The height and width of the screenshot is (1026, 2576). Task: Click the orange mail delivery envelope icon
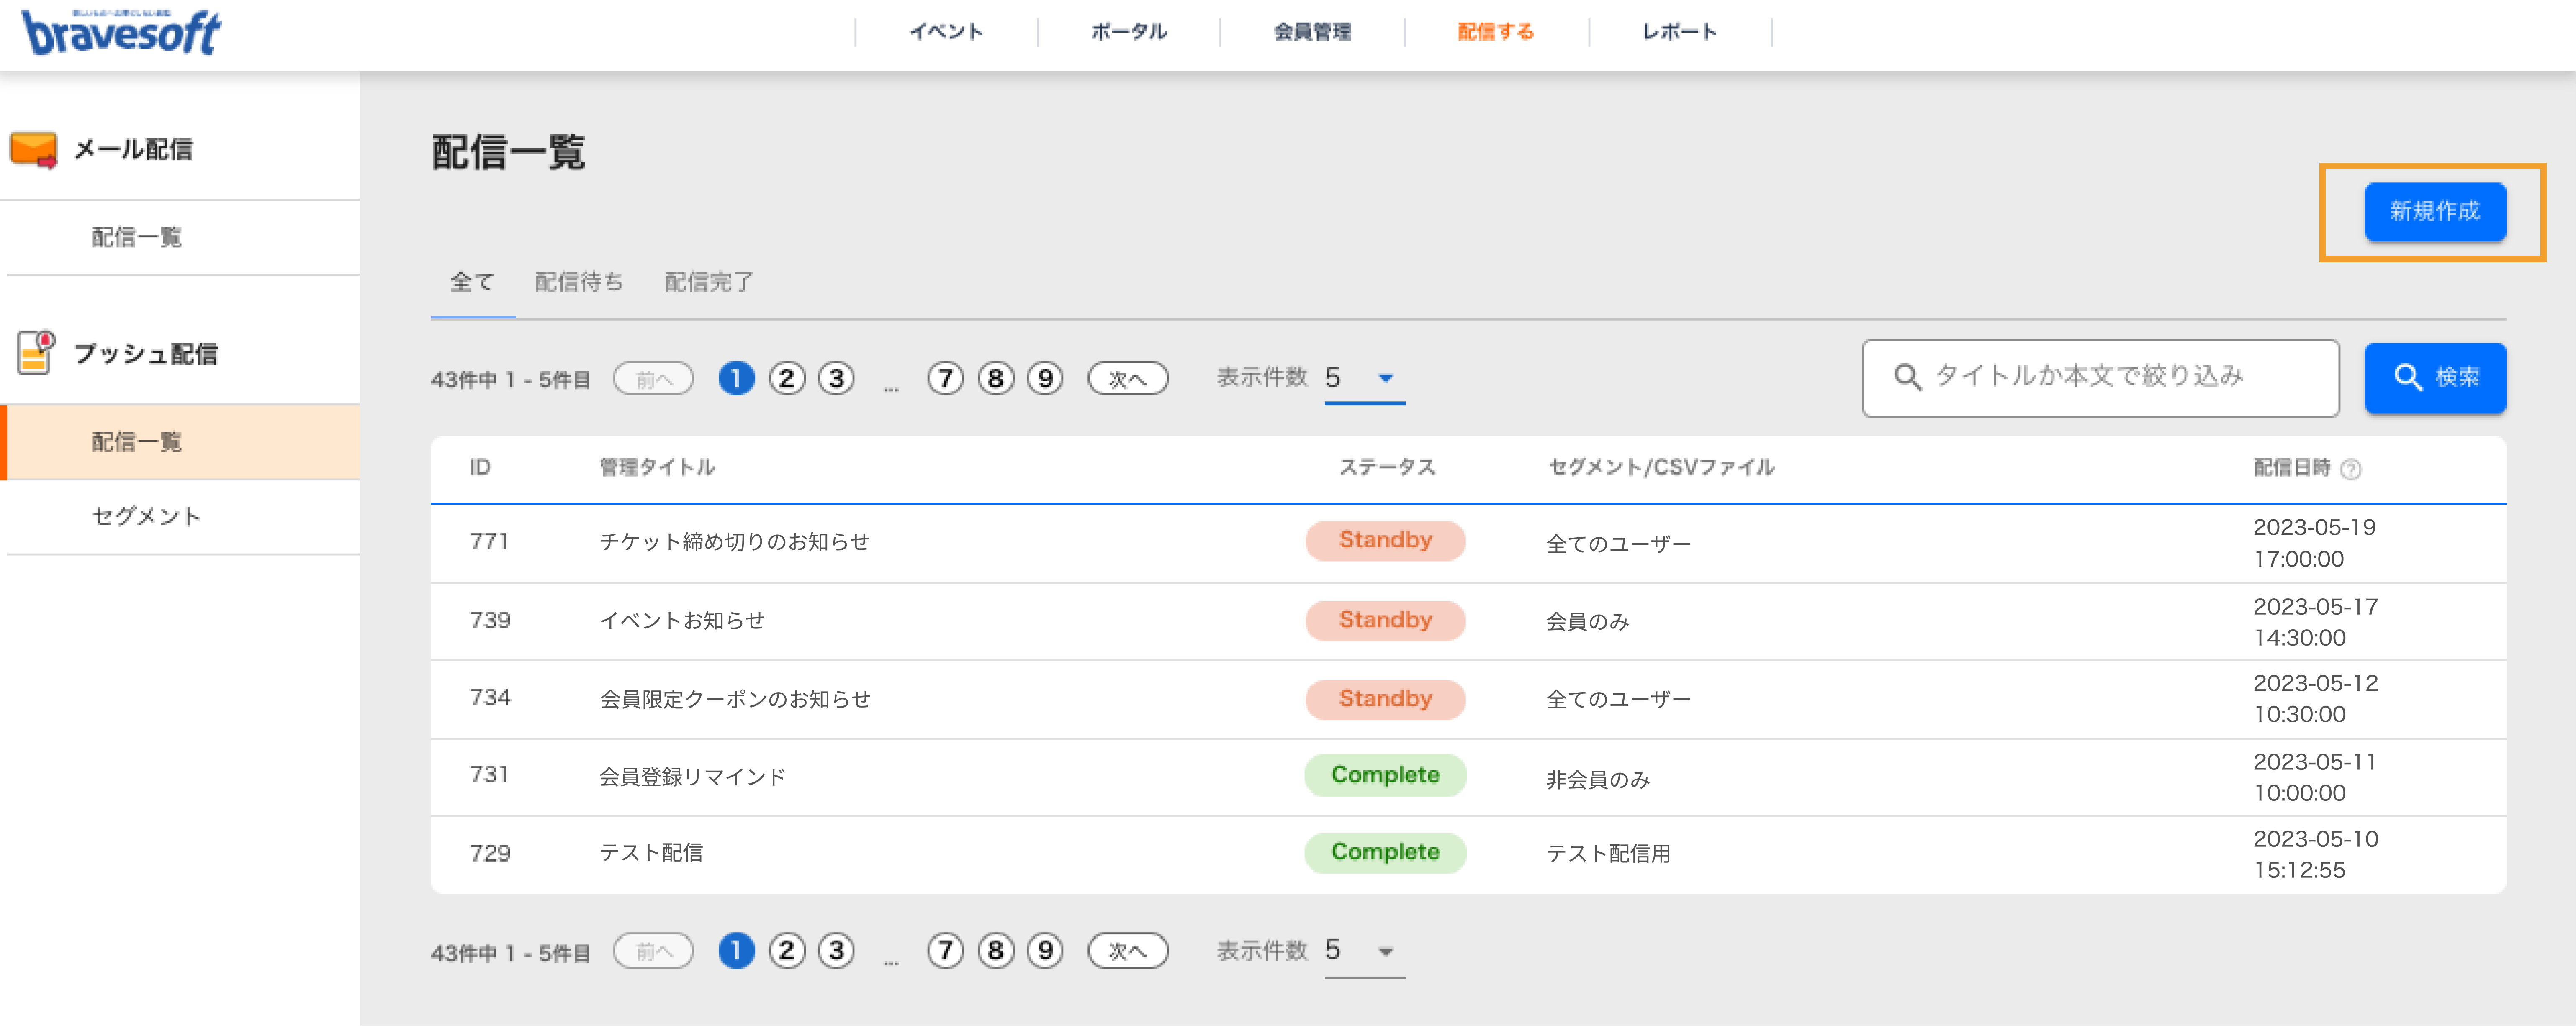[x=34, y=150]
